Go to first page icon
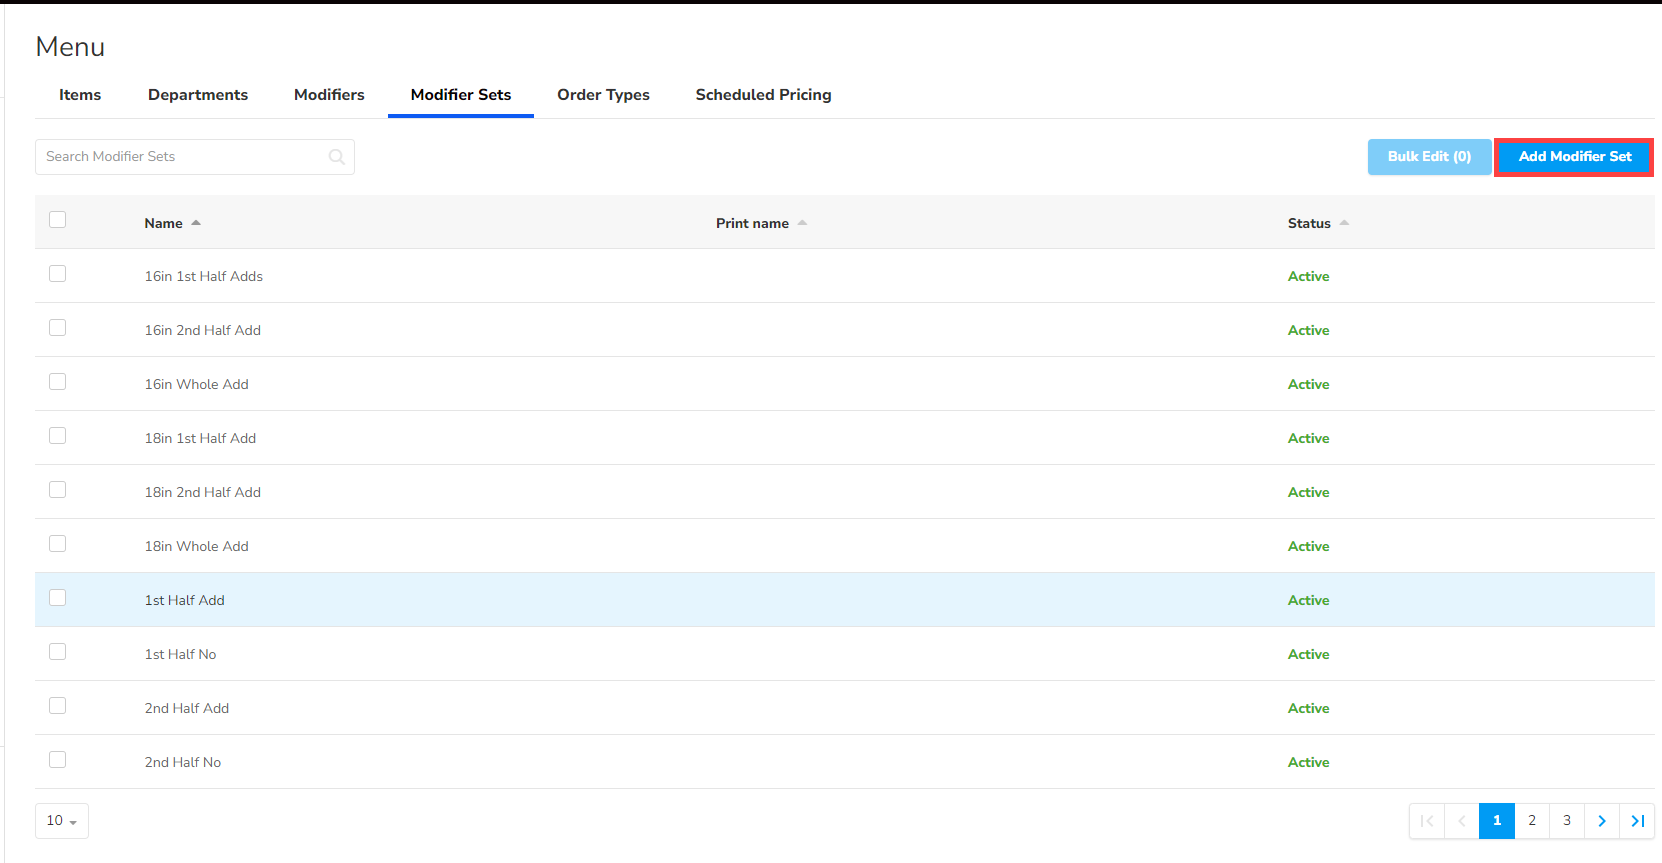 coord(1427,821)
